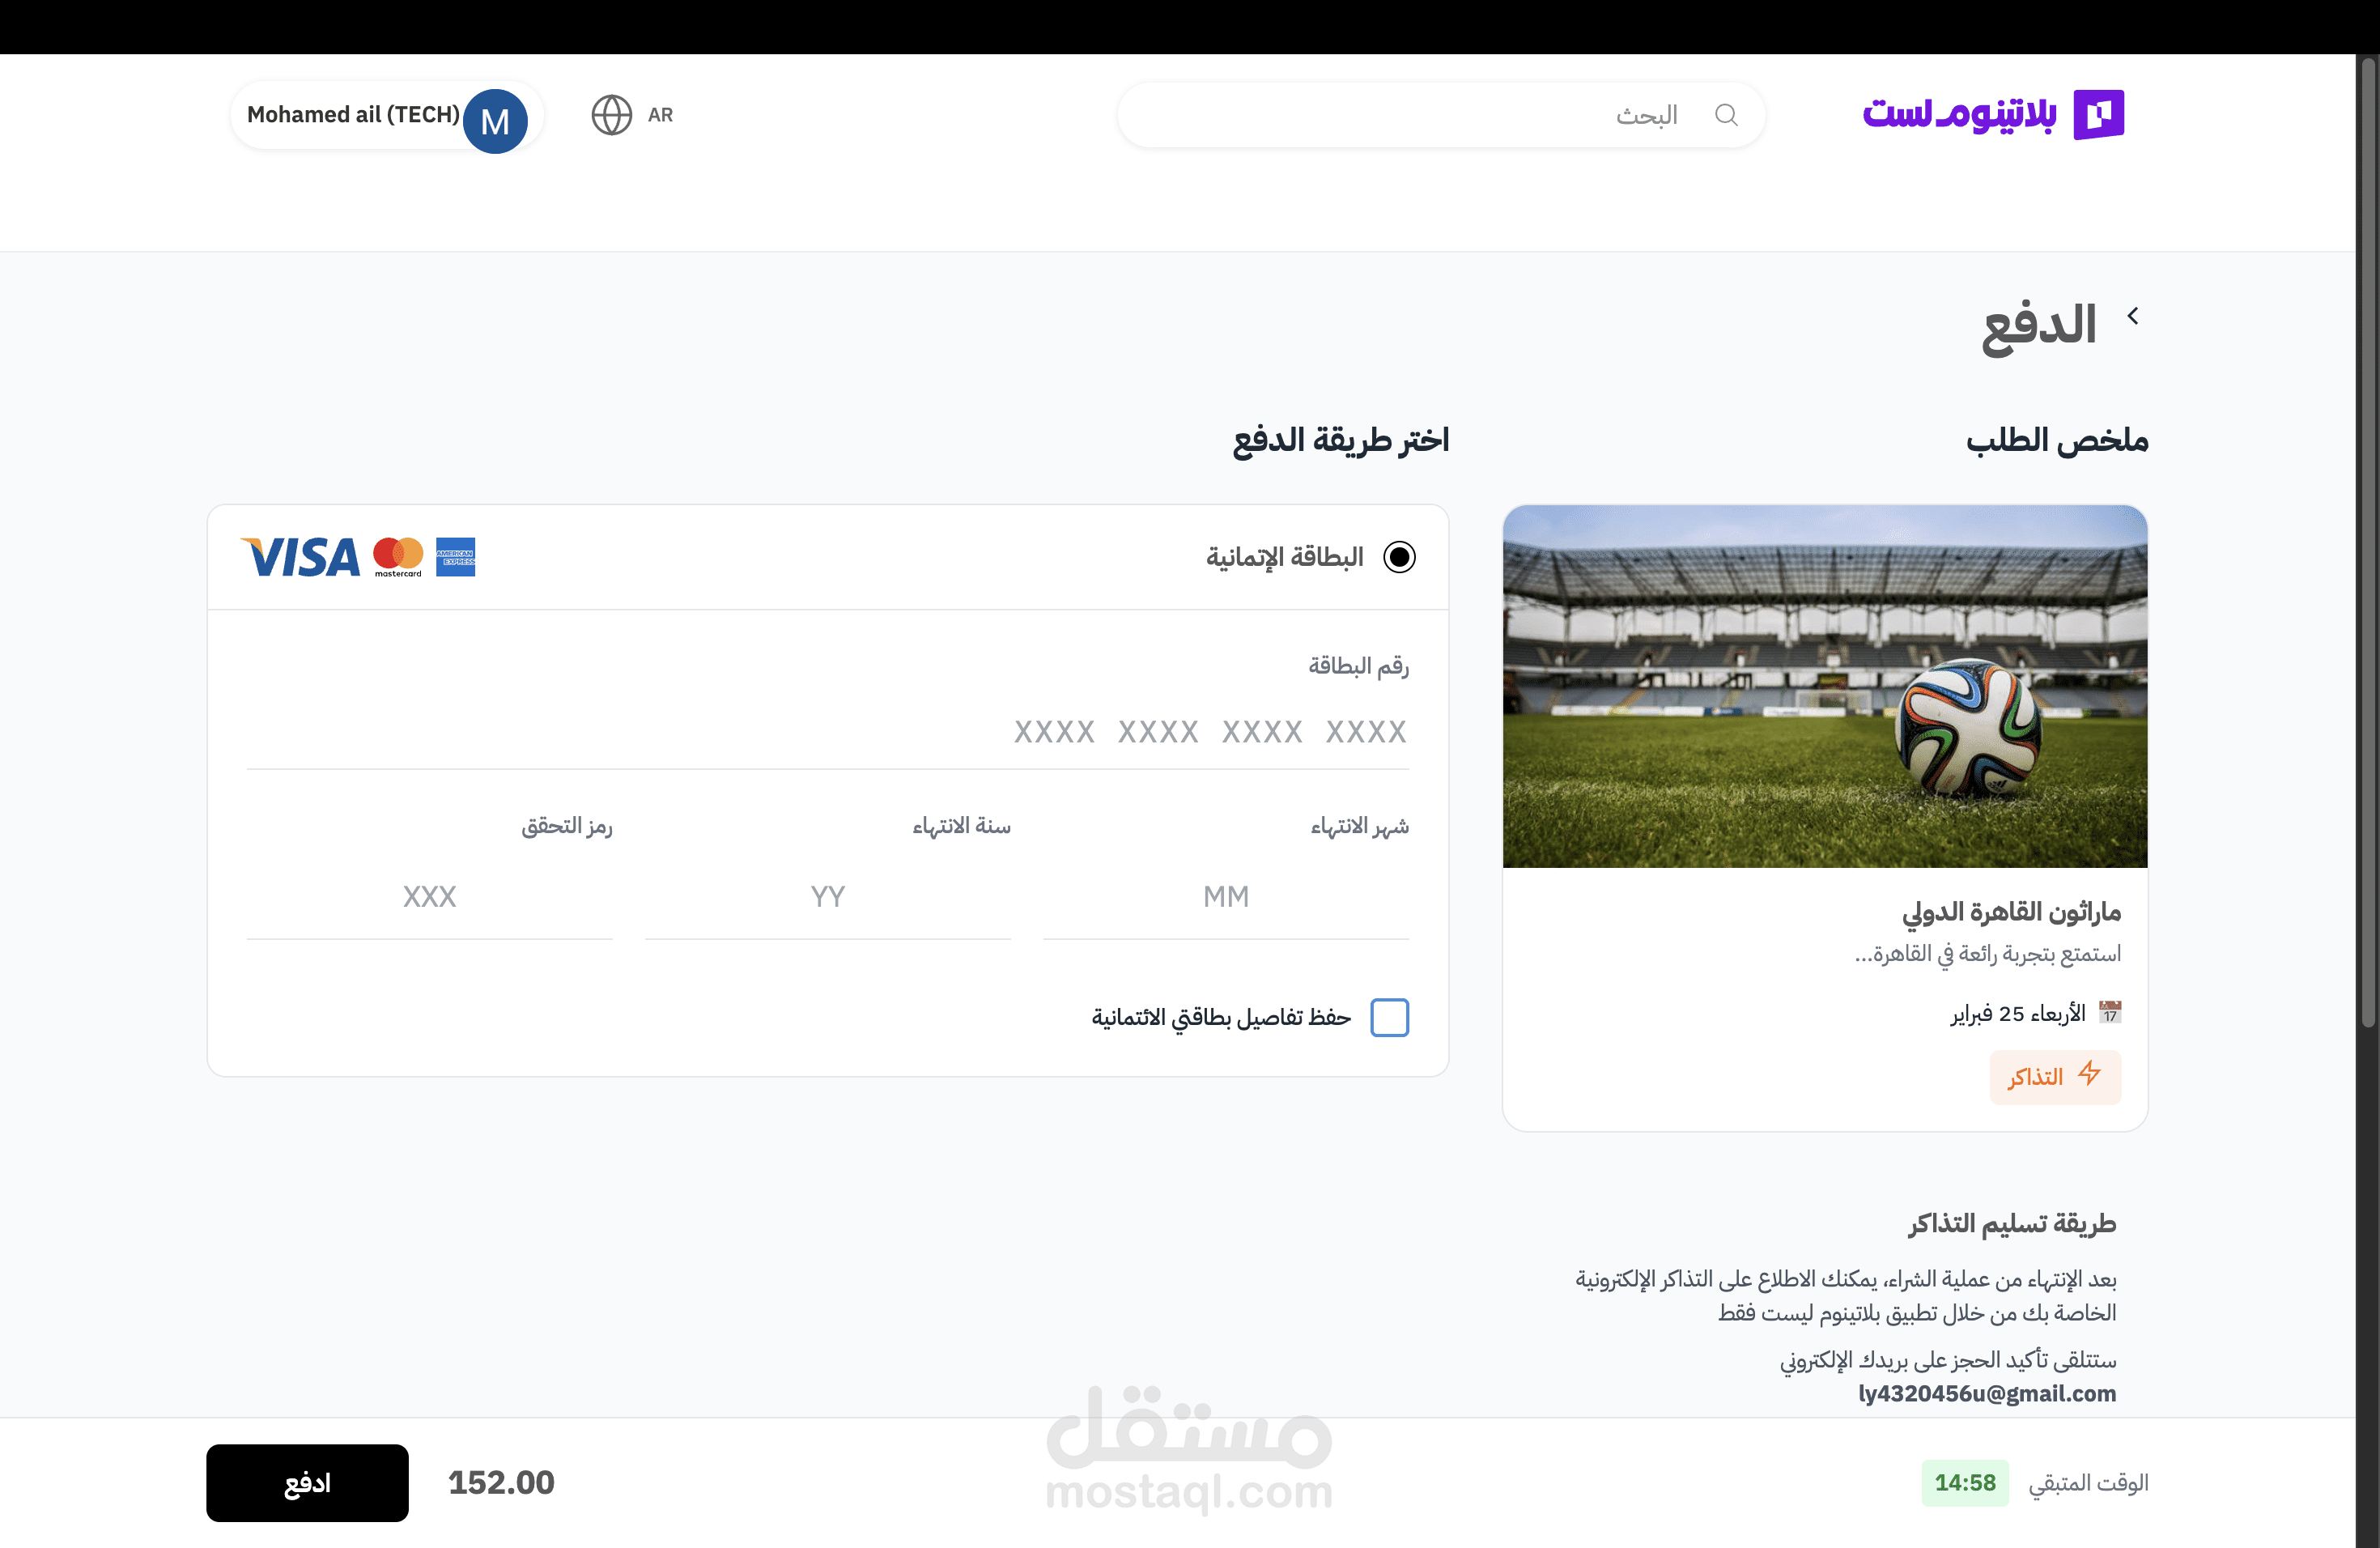Click the black ادفع pay button

coord(307,1483)
